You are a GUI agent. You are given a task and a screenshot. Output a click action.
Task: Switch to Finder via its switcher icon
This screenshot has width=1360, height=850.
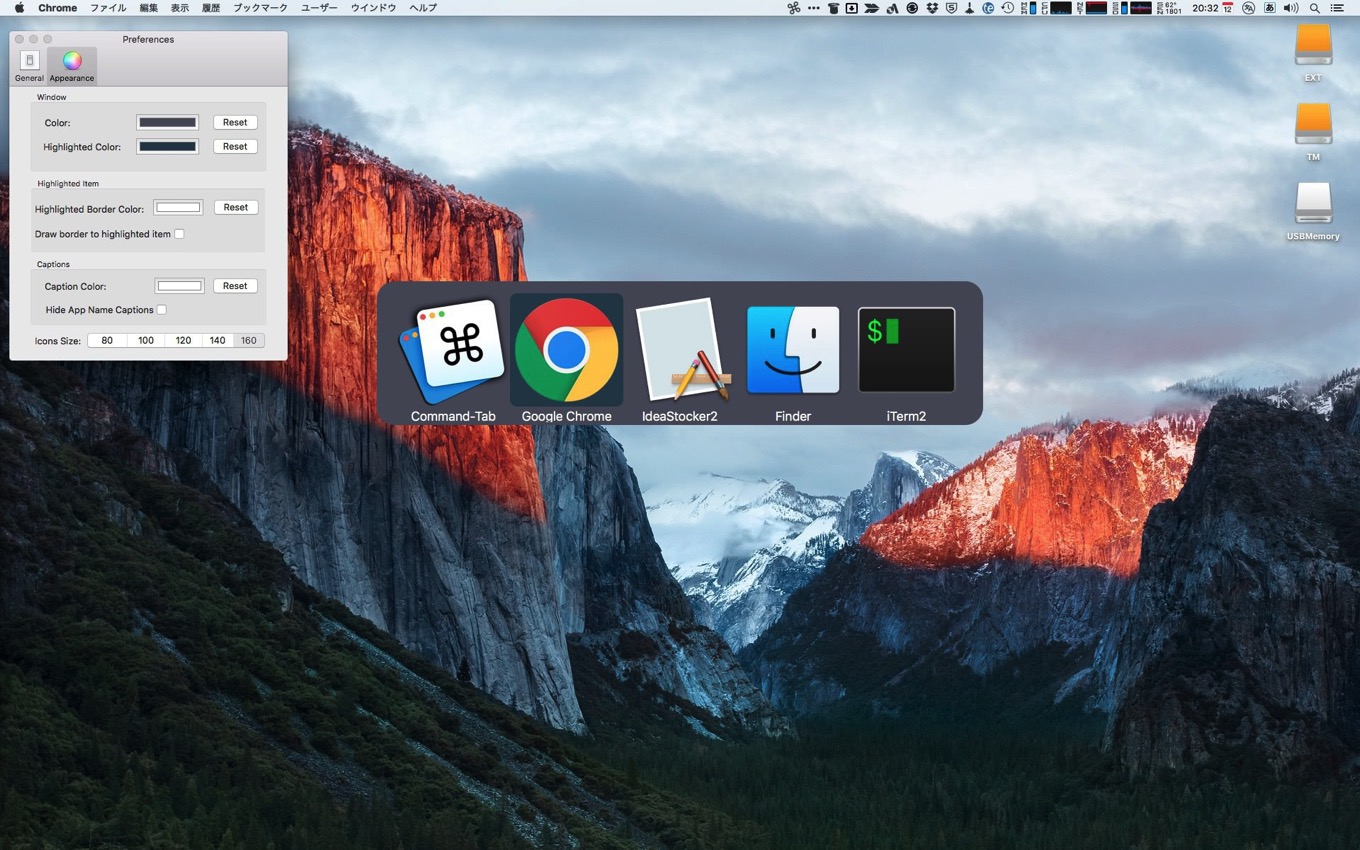[793, 350]
